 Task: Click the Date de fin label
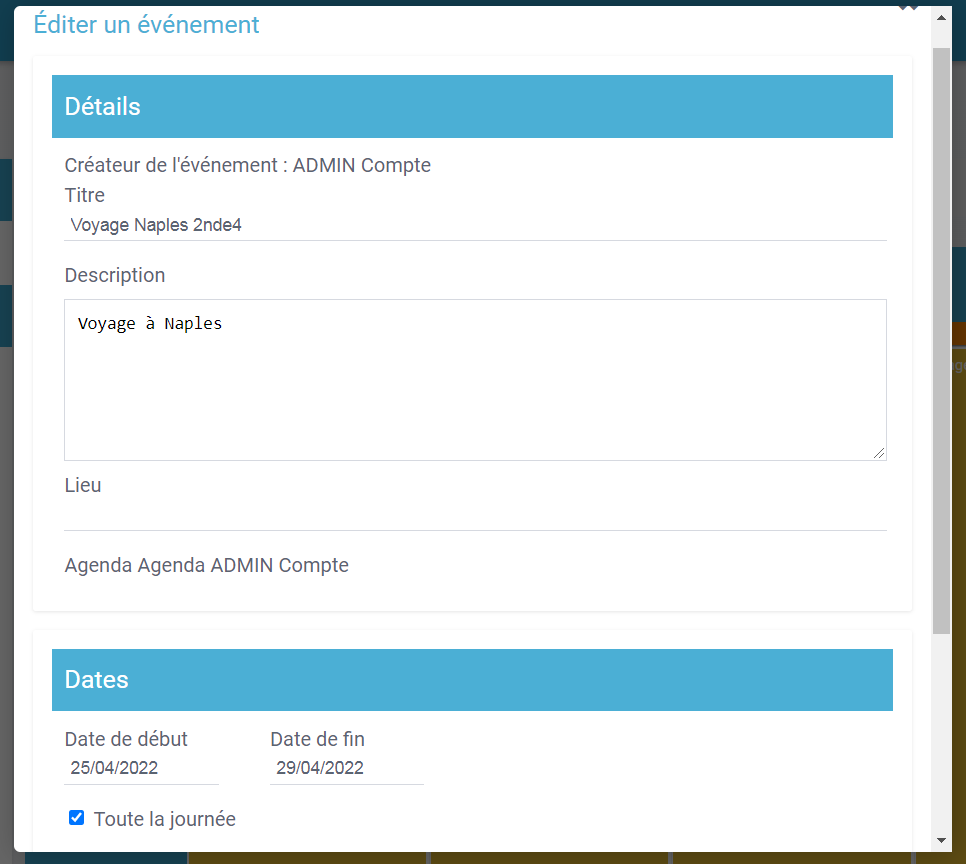[317, 739]
